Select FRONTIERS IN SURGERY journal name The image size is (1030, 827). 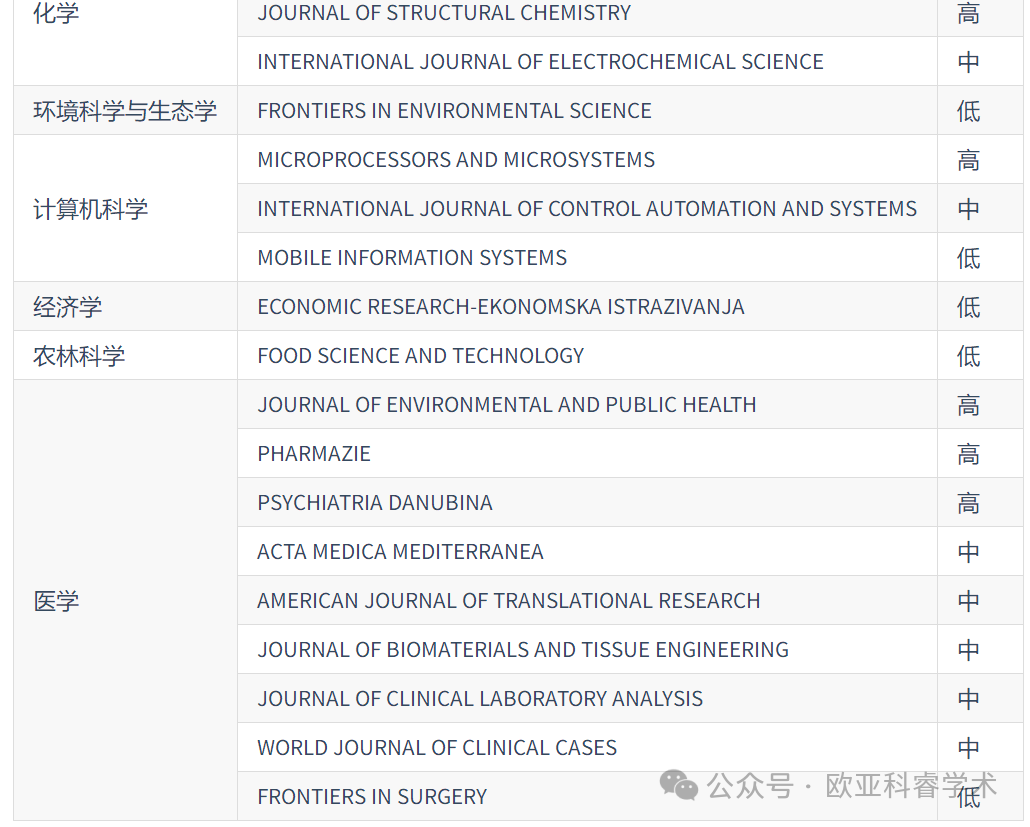click(372, 797)
